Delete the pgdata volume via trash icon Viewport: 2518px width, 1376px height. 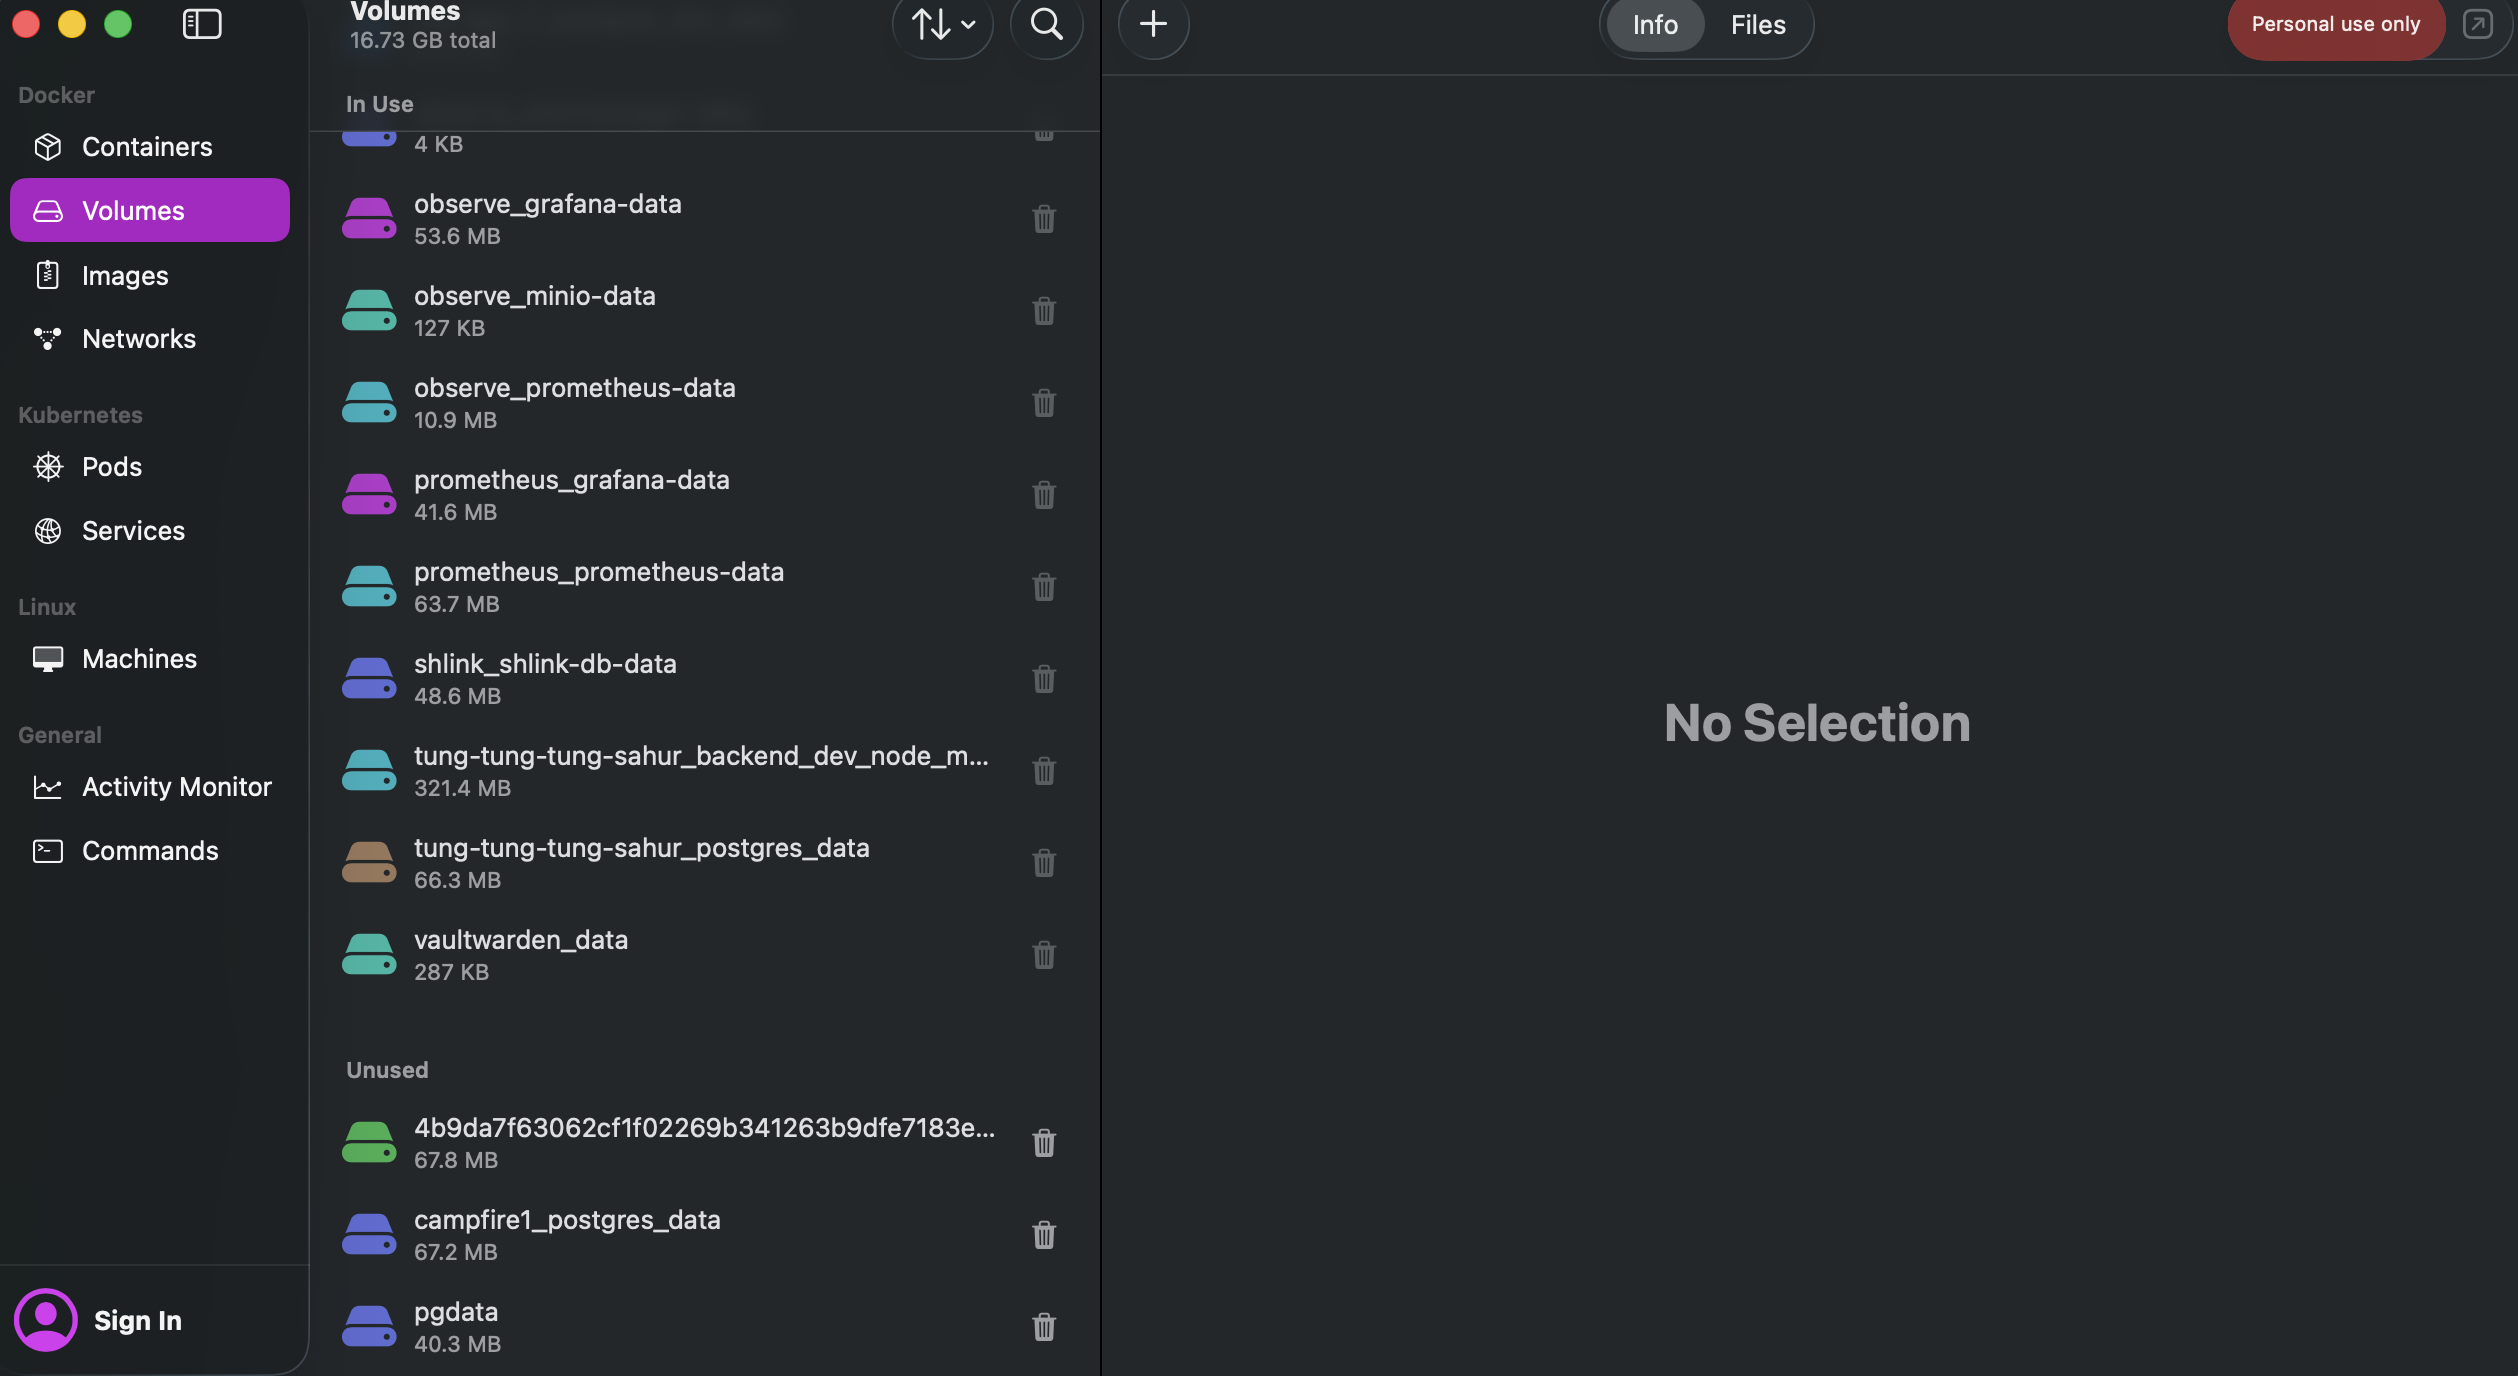[x=1043, y=1327]
